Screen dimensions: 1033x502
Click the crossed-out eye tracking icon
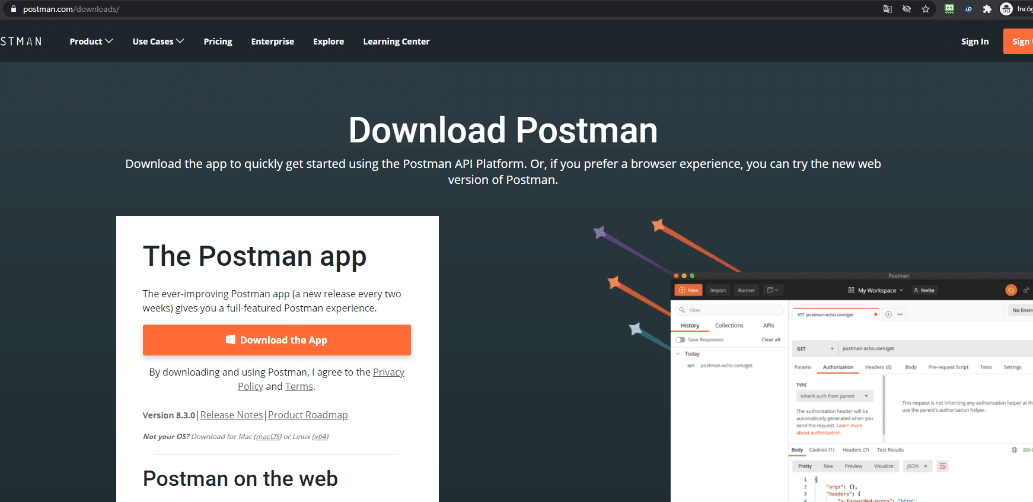click(907, 9)
